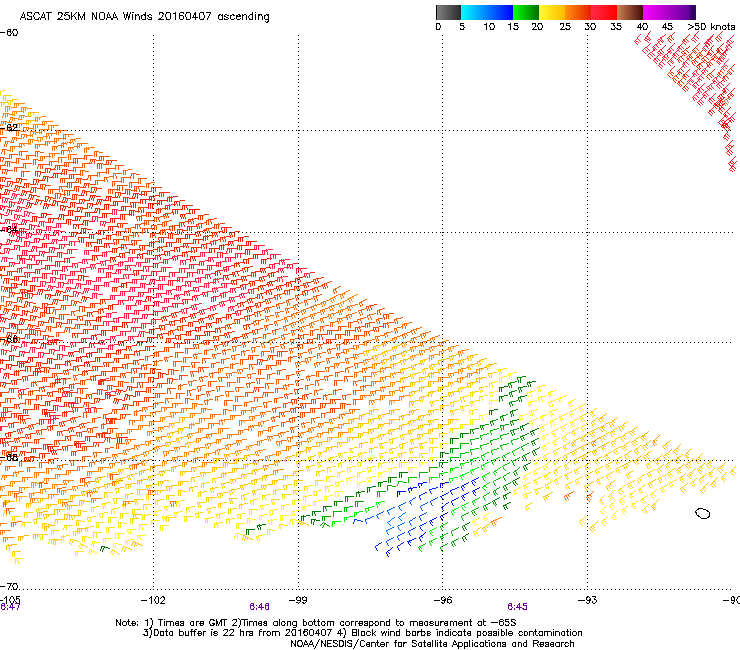Screen dimensions: 740x650
Task: Pick the magenta 40–45 knot legend segment
Action: click(x=656, y=12)
